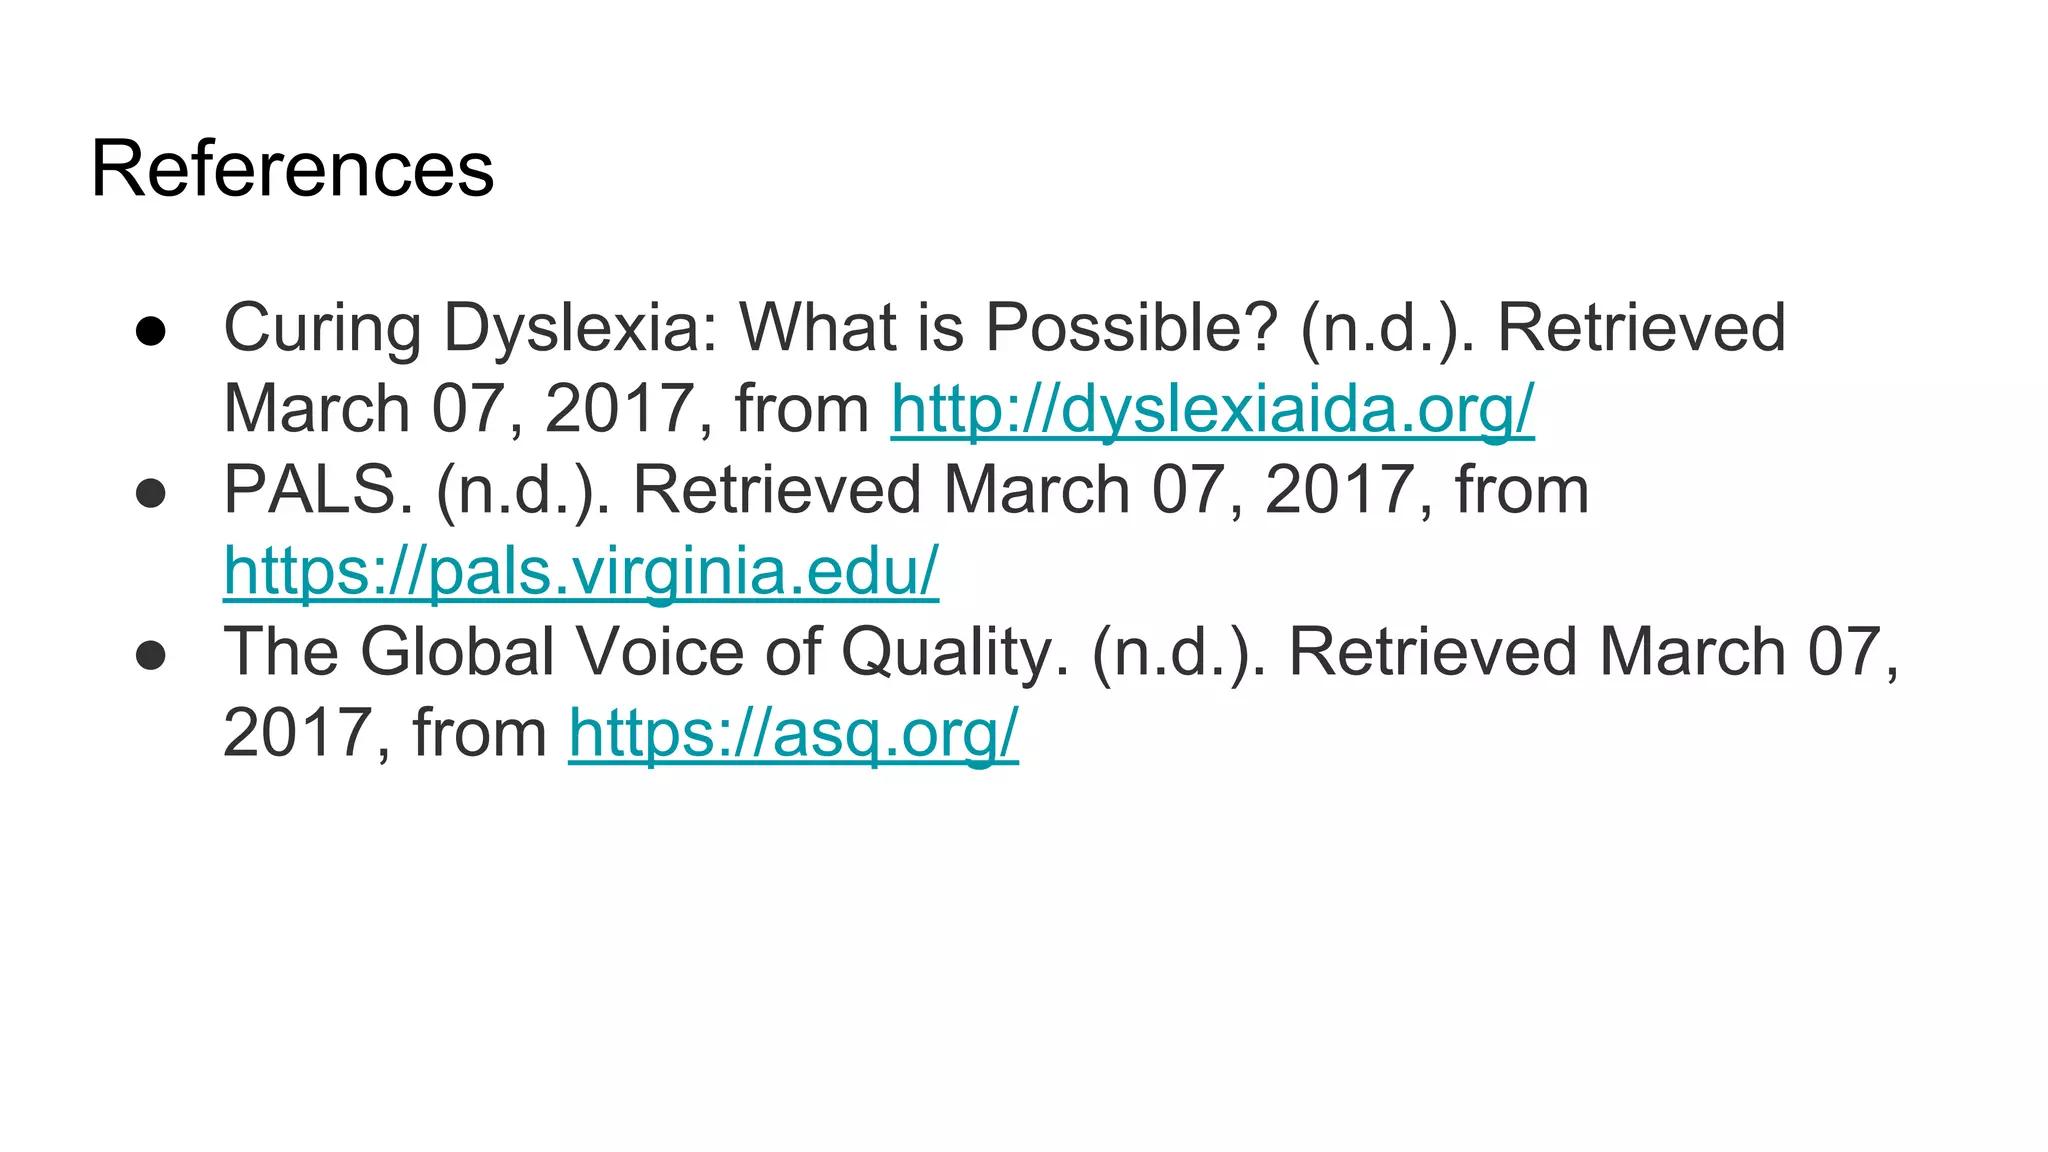2048x1152 pixels.
Task: Click 'March 07, 2017, from' before dyslexiaida link
Action: pyautogui.click(x=546, y=410)
